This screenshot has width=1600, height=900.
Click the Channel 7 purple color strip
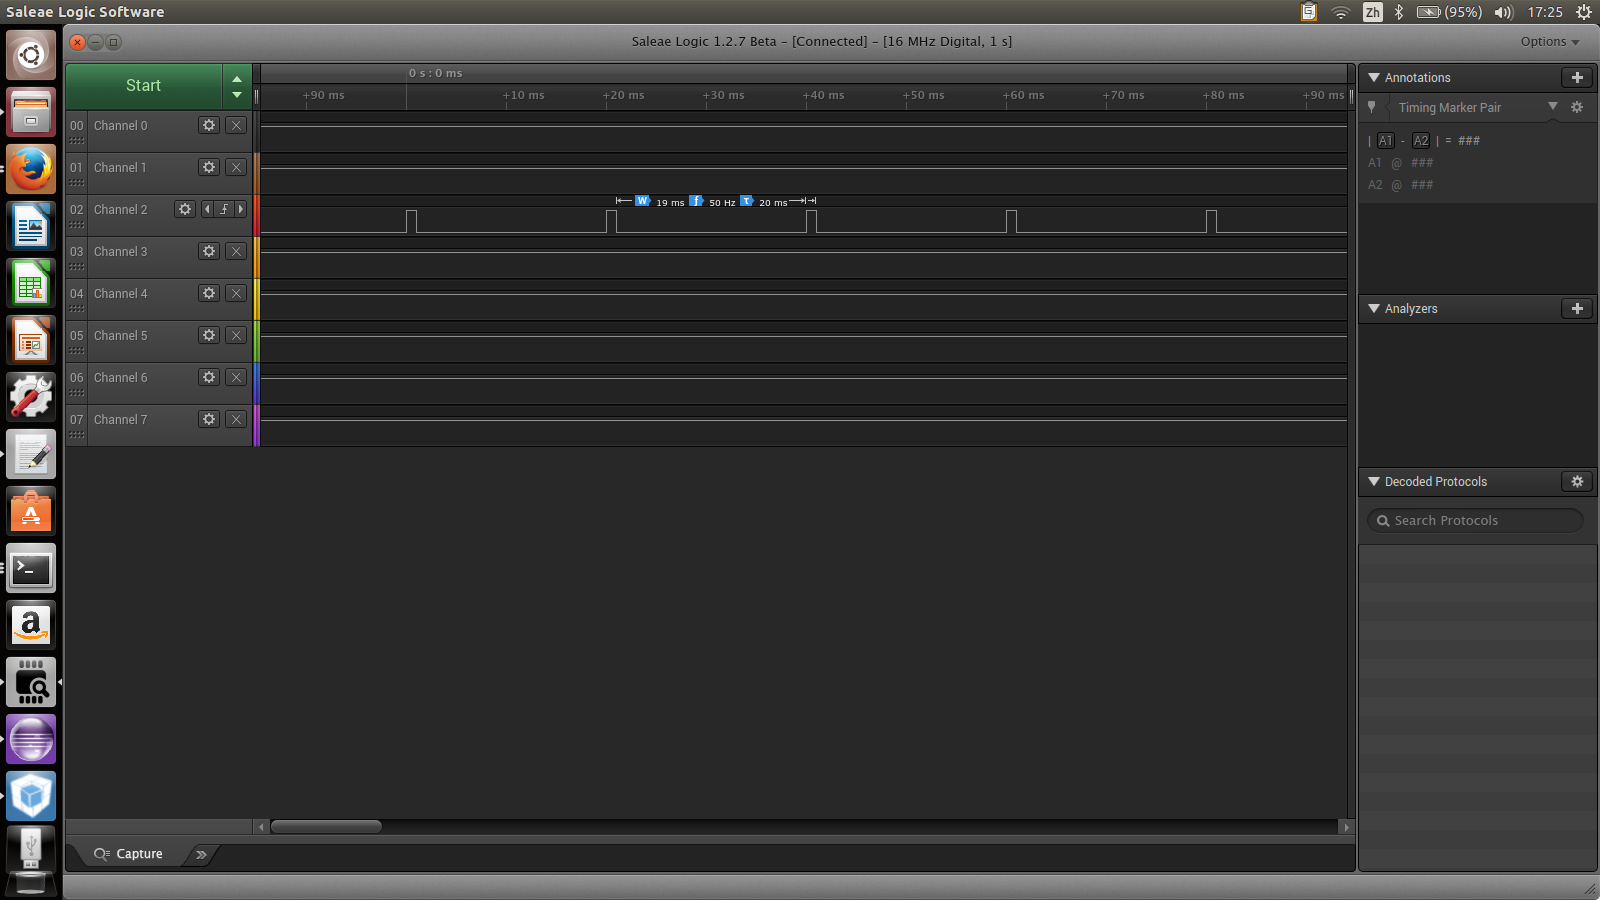click(x=256, y=425)
